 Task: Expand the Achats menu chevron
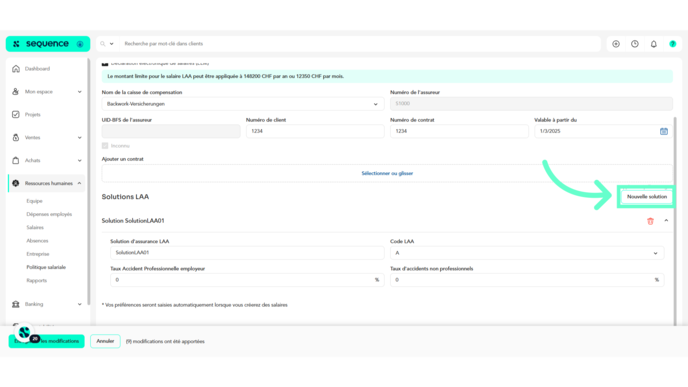point(79,160)
